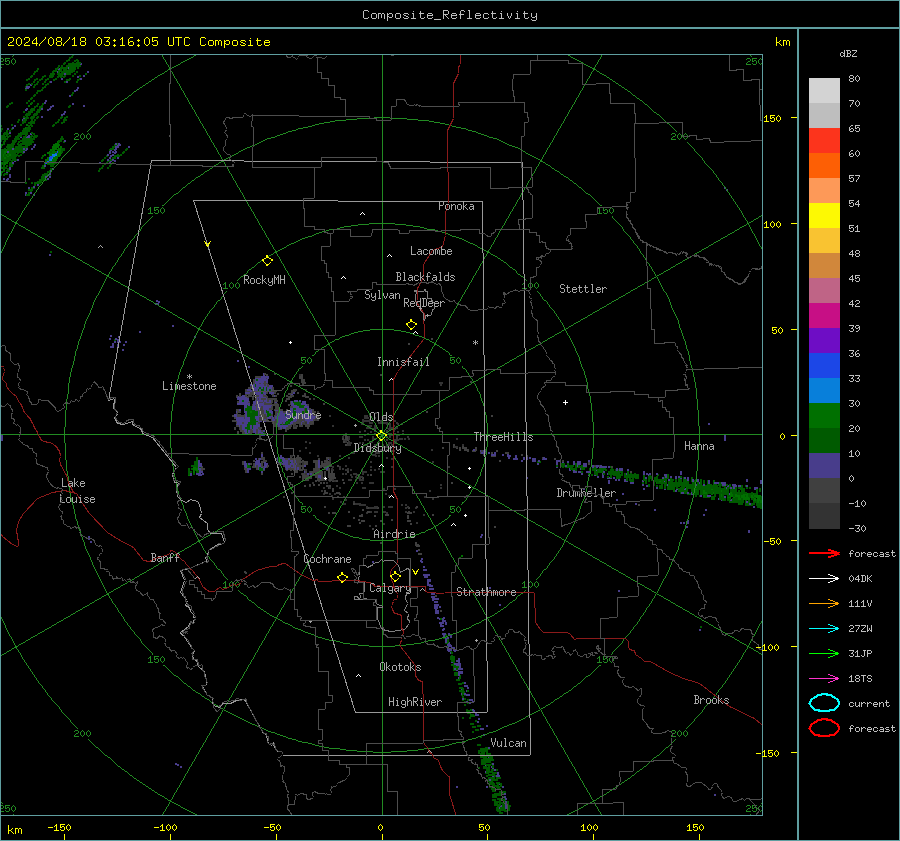Viewport: 900px width, 841px height.
Task: Select the light blue 30-33 dBZ swatch
Action: (824, 391)
